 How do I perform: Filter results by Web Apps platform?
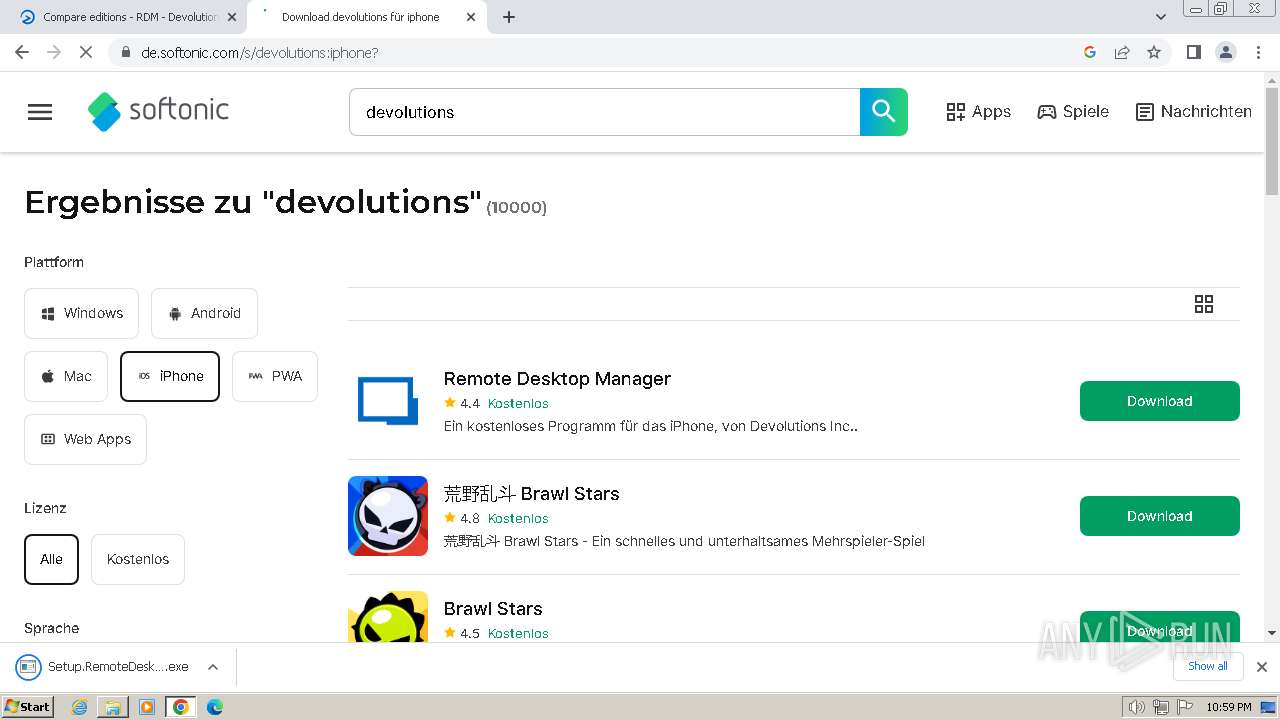click(x=85, y=439)
